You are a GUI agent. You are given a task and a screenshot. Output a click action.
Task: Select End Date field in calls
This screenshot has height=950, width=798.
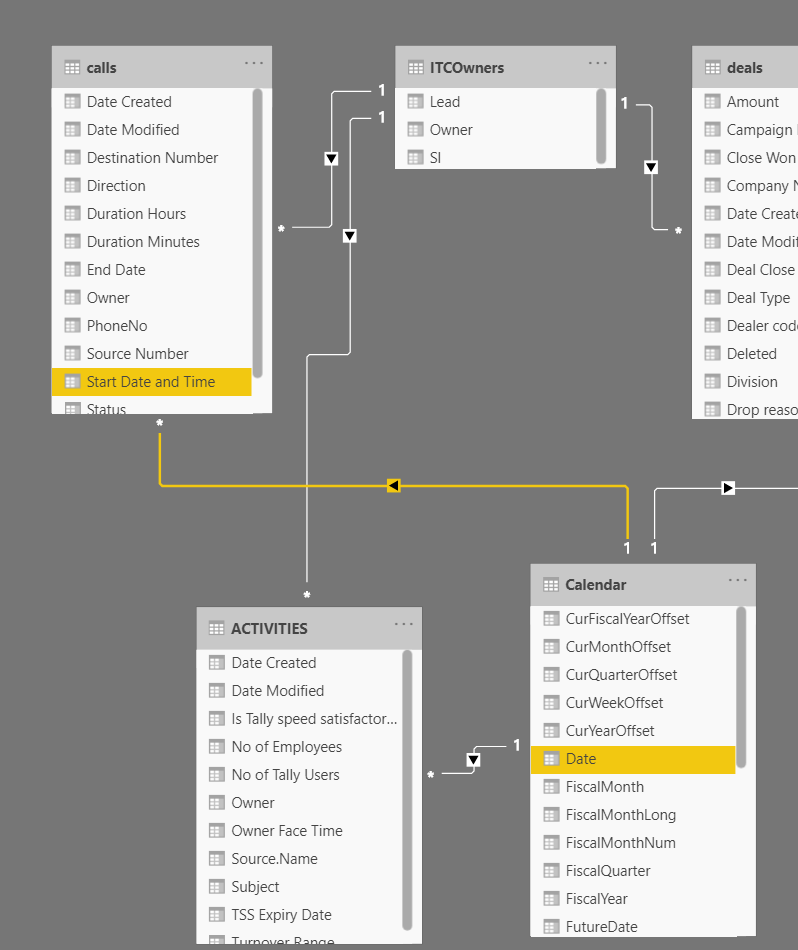pyautogui.click(x=151, y=270)
